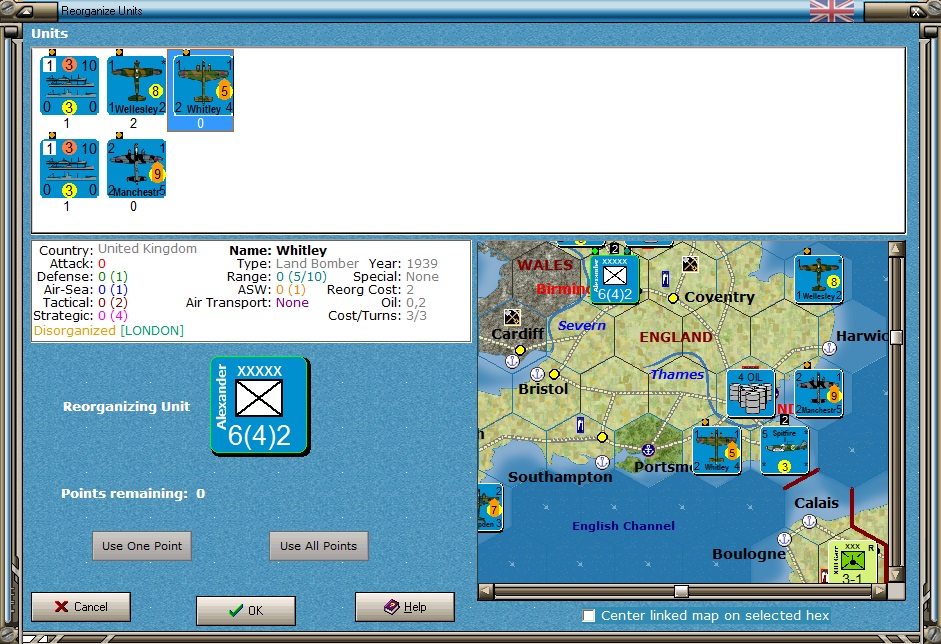Select the first-row naval ship unit

click(x=70, y=85)
